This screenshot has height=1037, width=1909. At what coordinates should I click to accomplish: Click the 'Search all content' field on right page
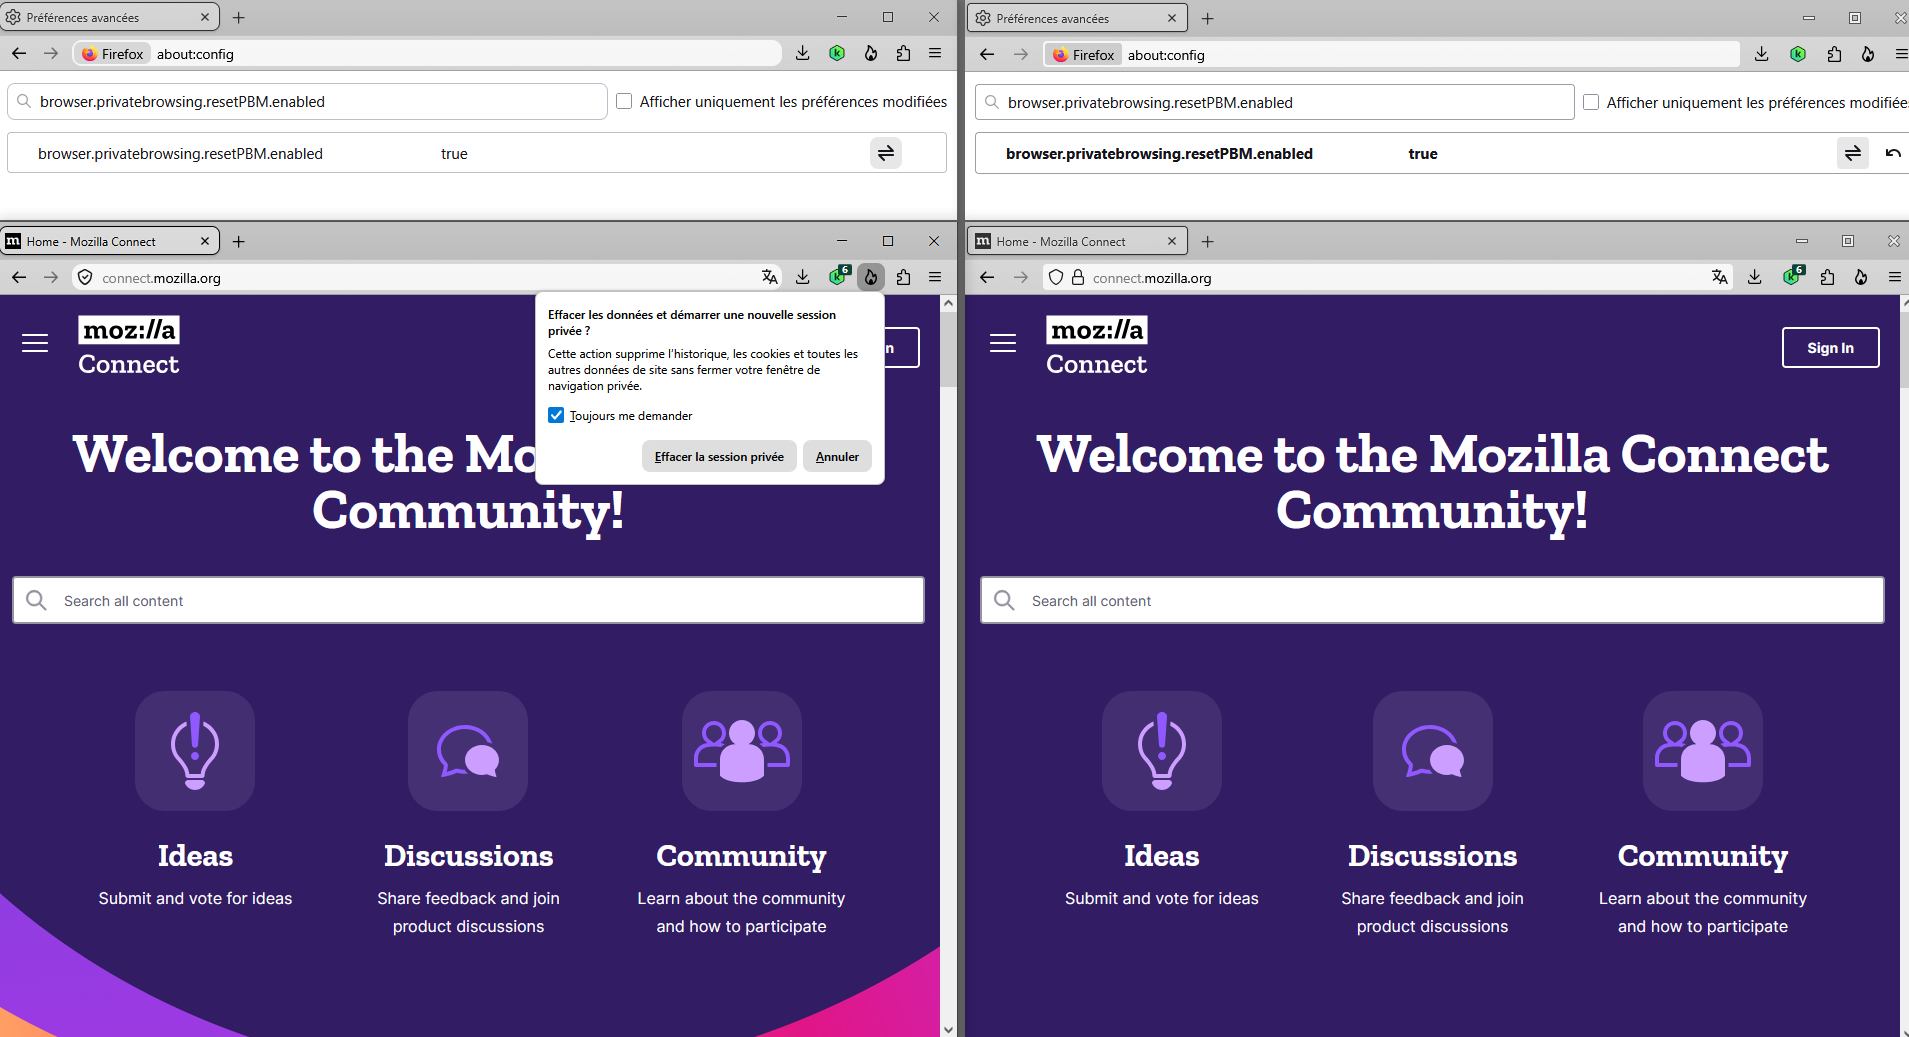click(x=1432, y=600)
